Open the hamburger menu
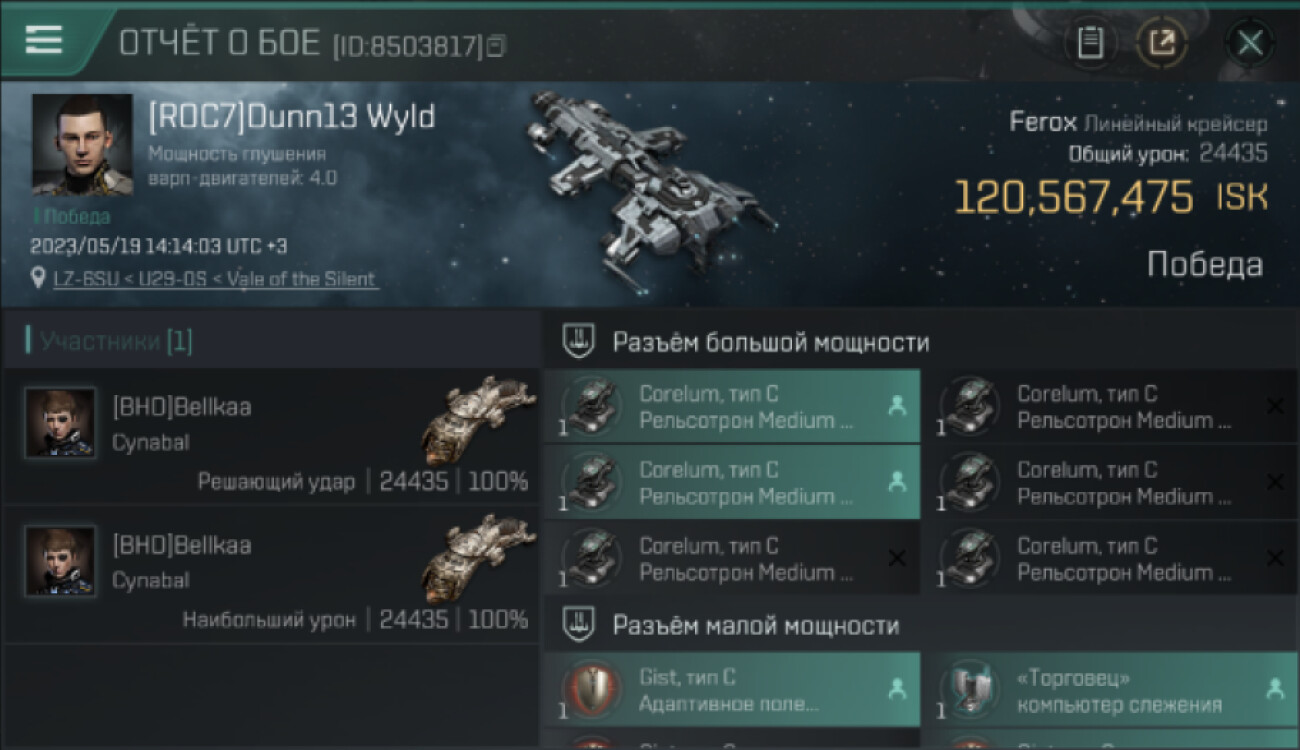 44,40
